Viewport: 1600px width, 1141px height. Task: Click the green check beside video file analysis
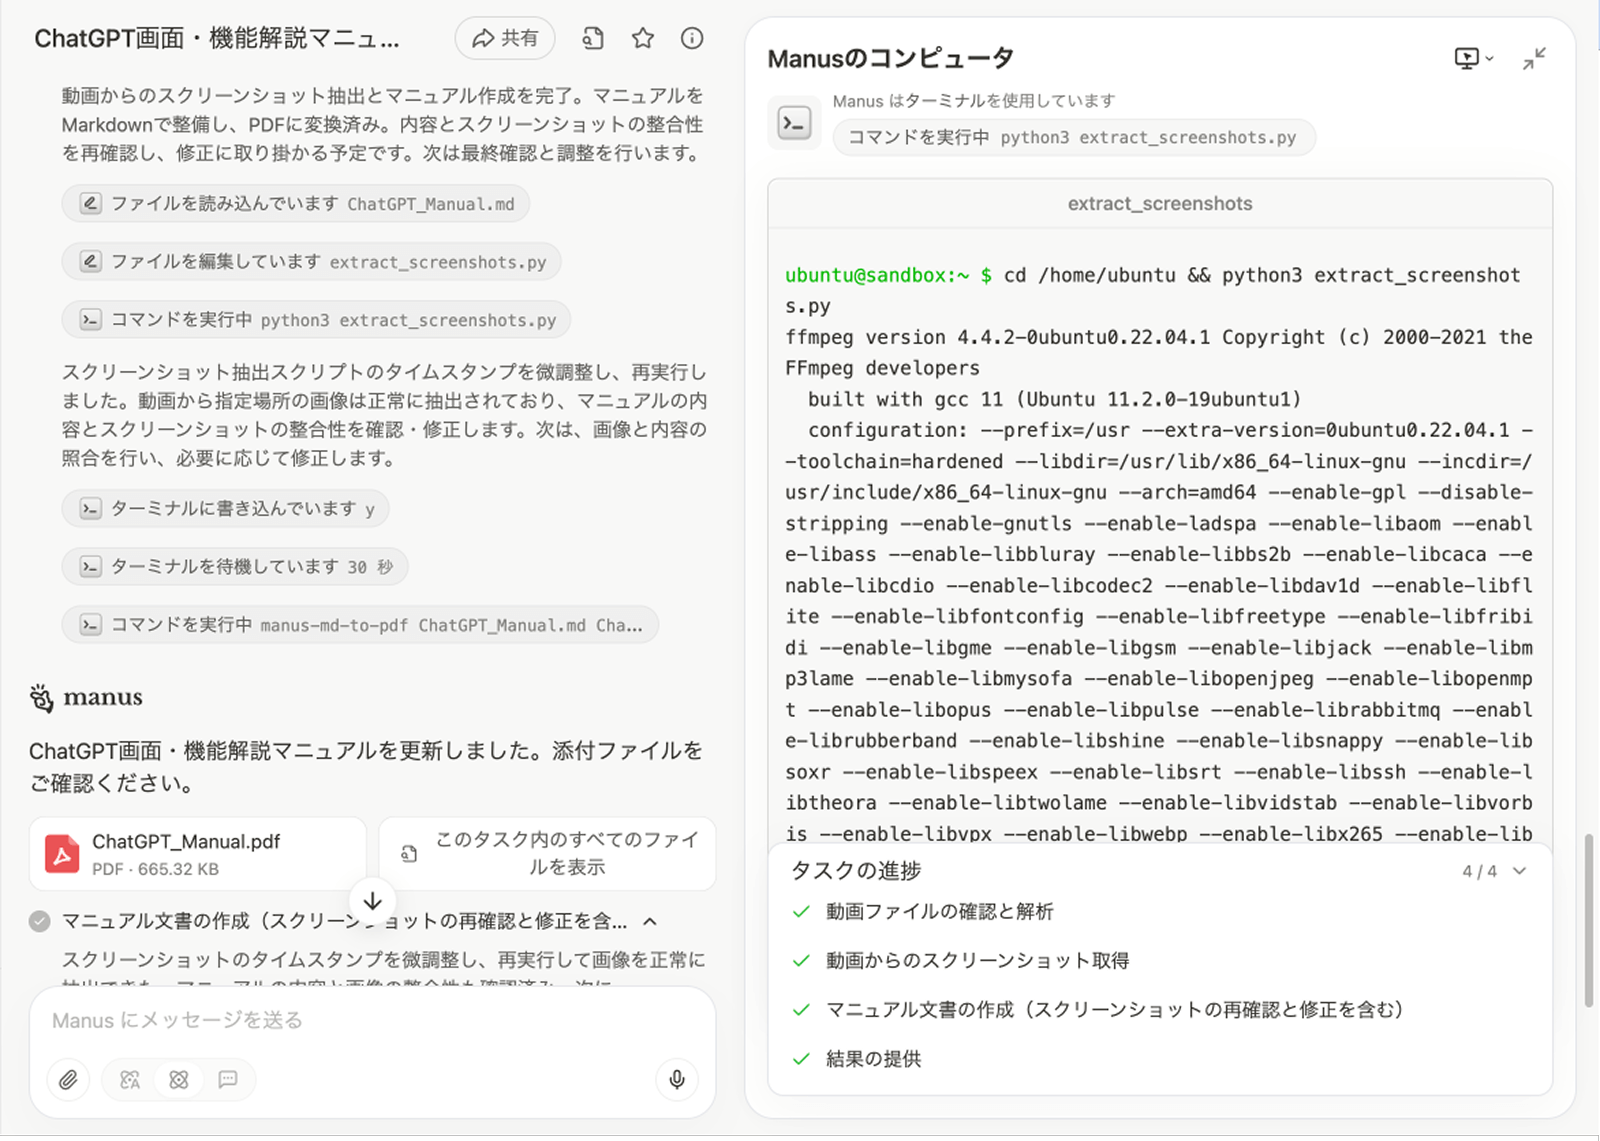(x=801, y=912)
